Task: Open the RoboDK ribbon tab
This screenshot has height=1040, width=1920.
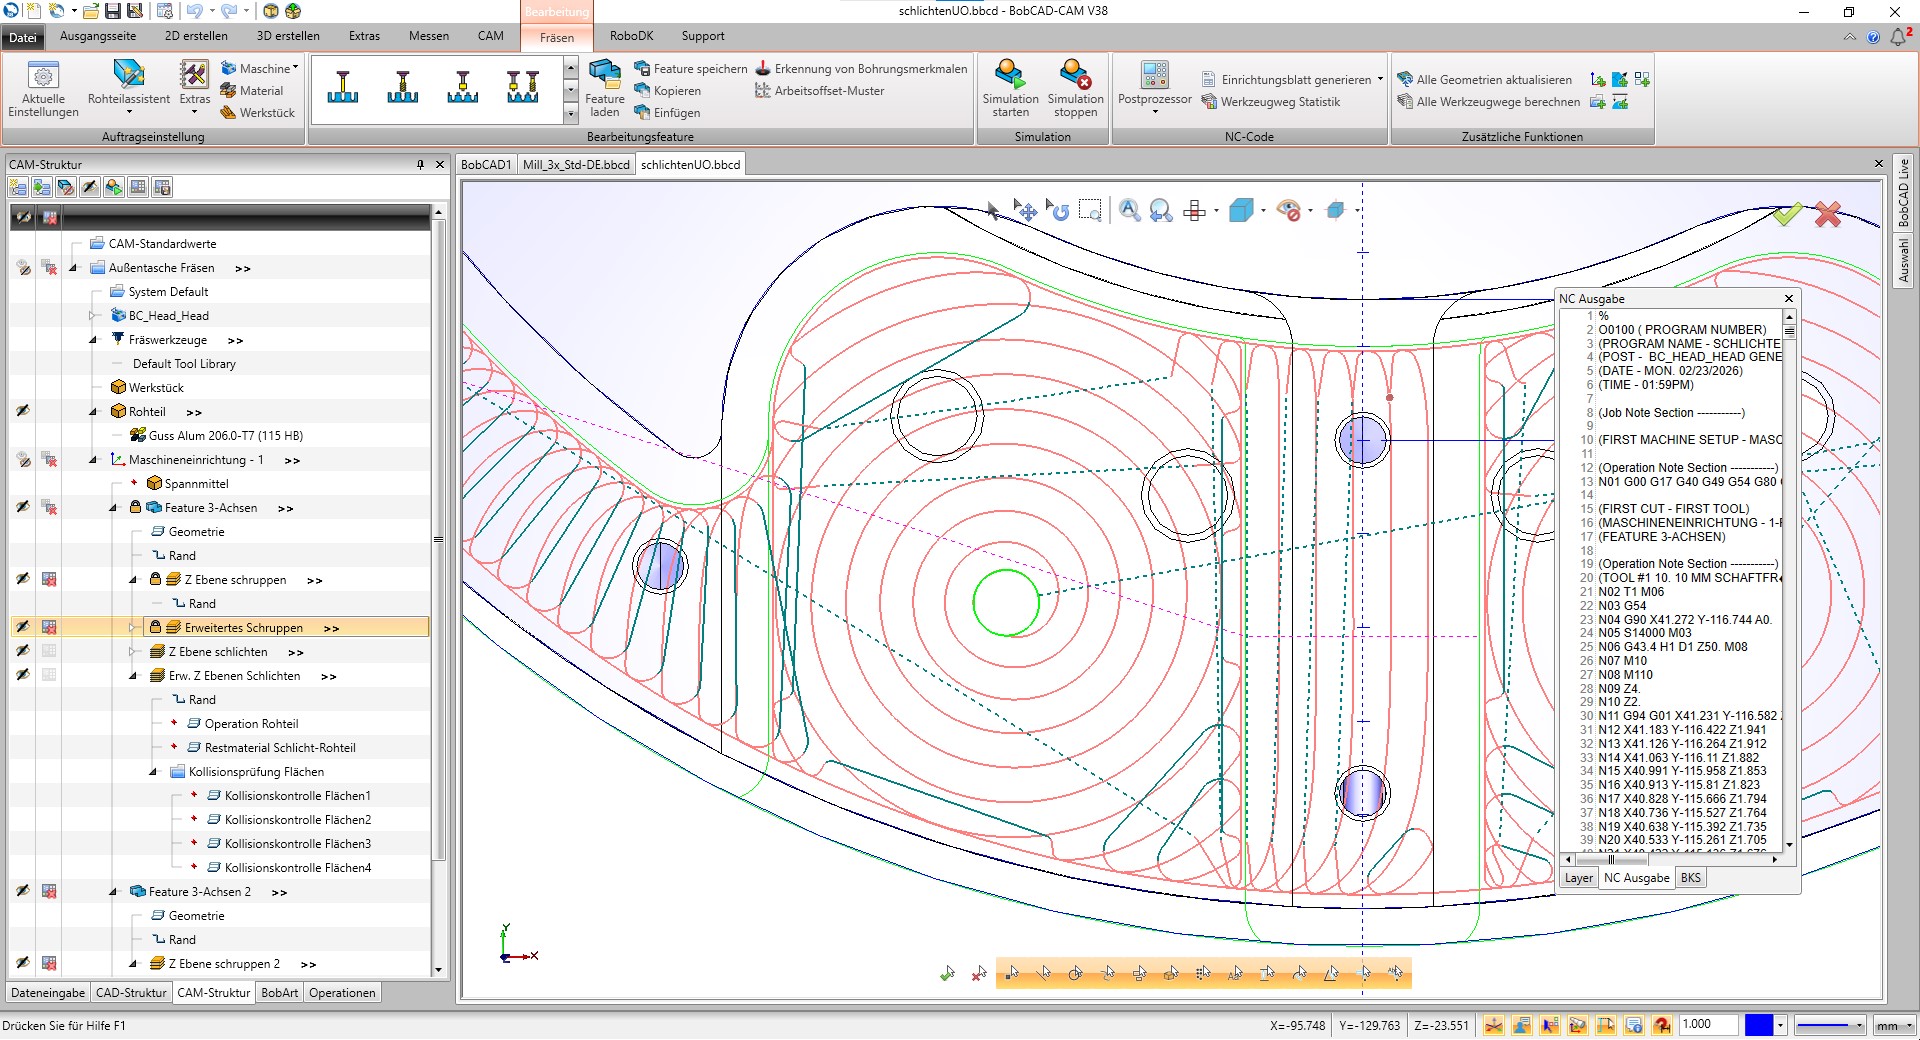Action: 632,36
